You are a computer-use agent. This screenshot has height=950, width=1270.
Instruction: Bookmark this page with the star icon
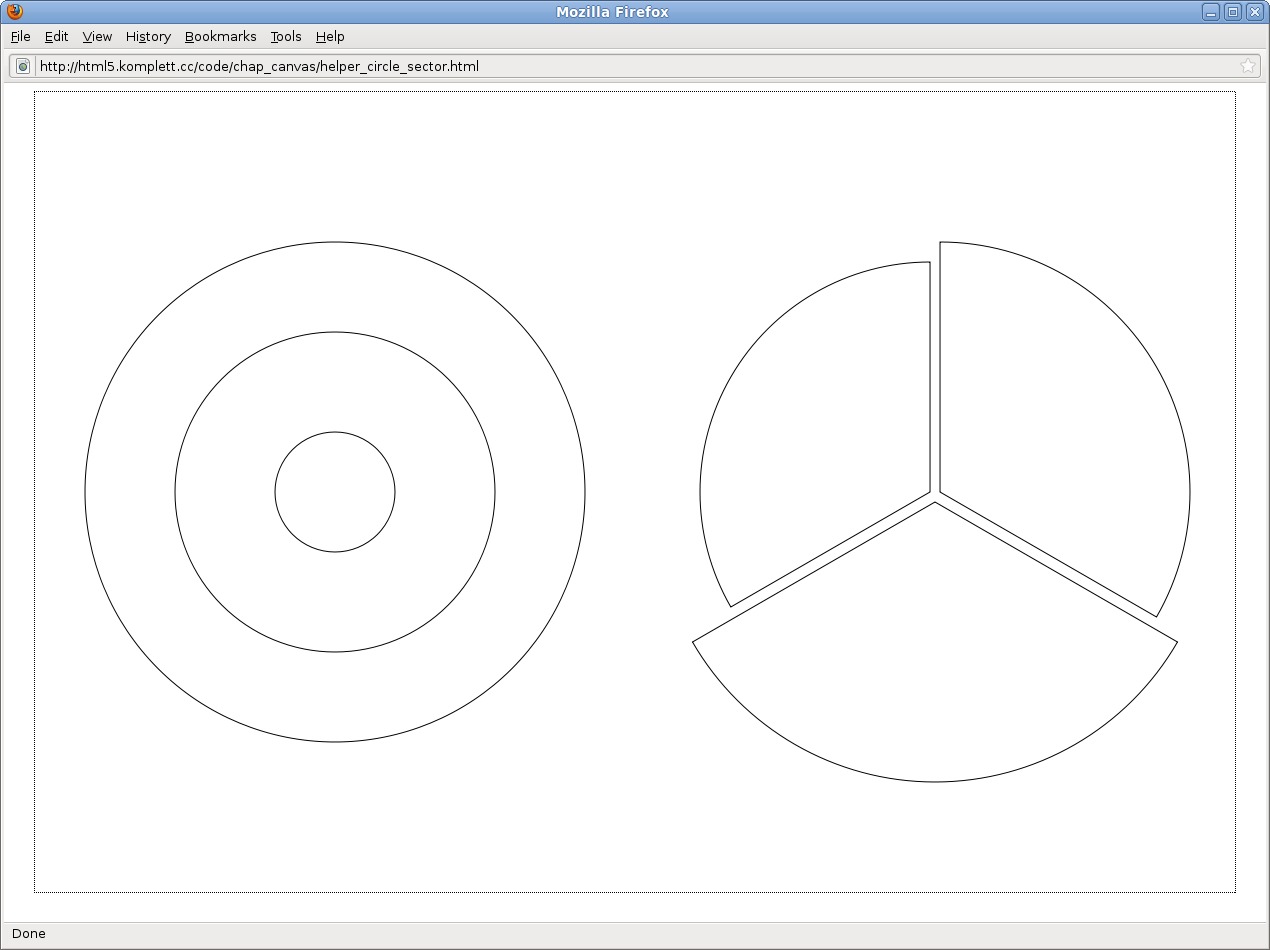1247,66
